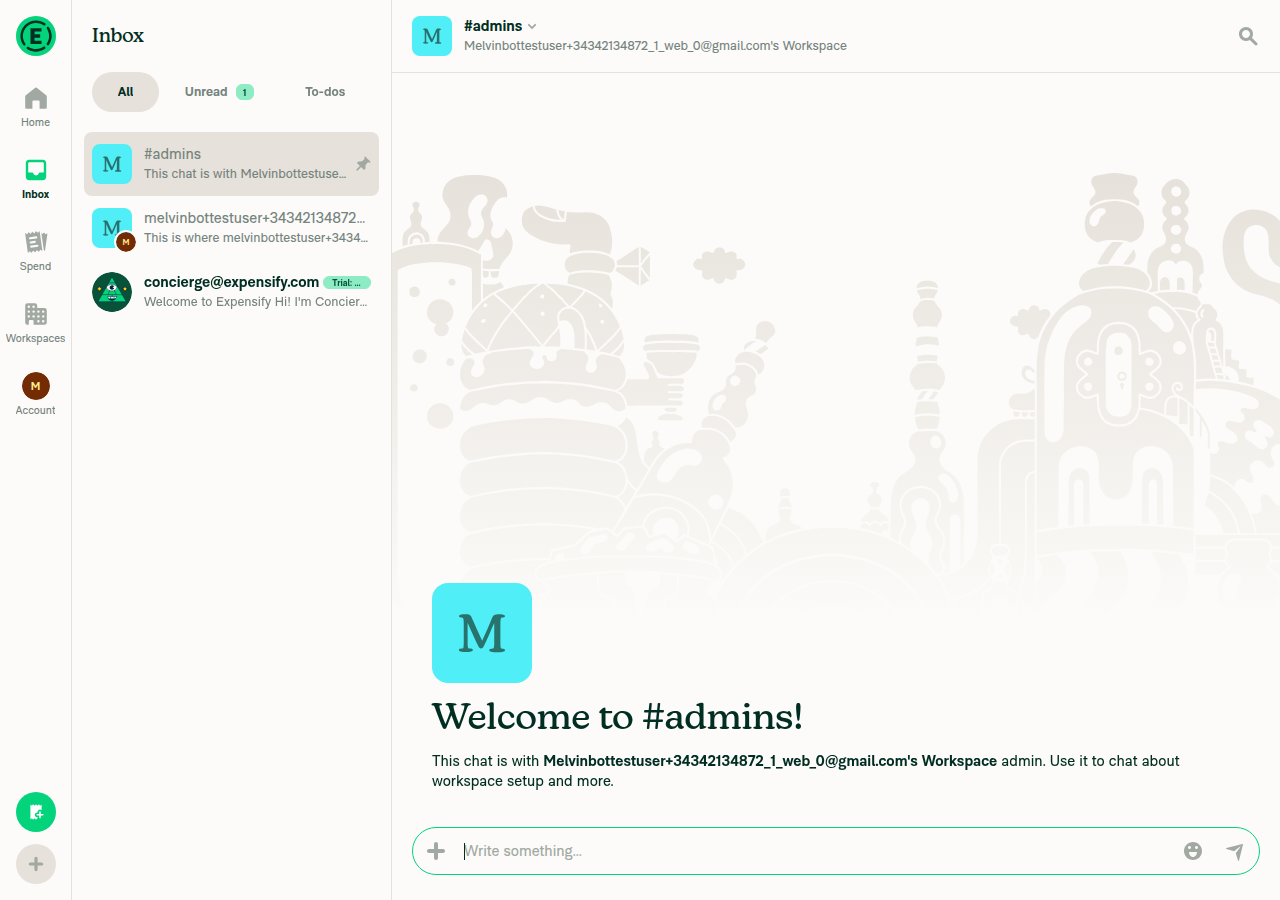Click the Expensify logo icon
The height and width of the screenshot is (900, 1280).
[x=36, y=36]
